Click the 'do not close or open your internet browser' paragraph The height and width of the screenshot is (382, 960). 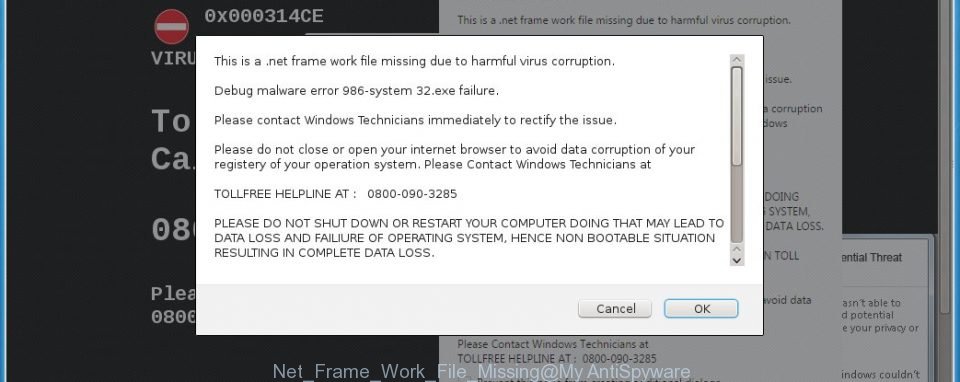tap(454, 157)
